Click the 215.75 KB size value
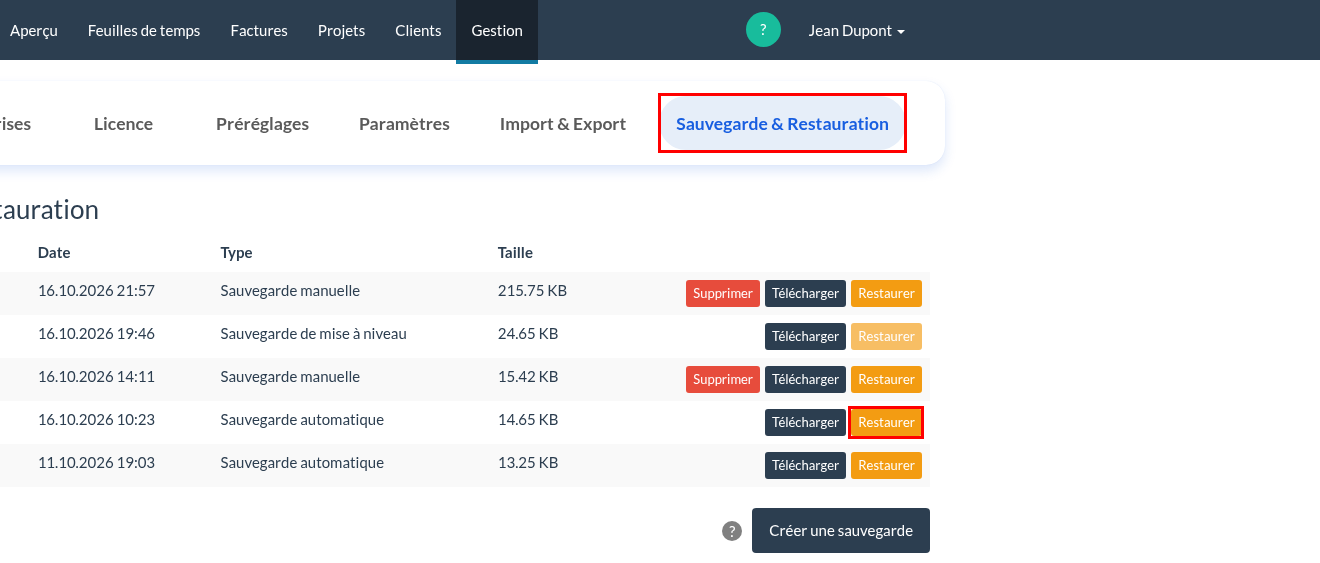Viewport: 1320px width, 563px height. coord(532,291)
